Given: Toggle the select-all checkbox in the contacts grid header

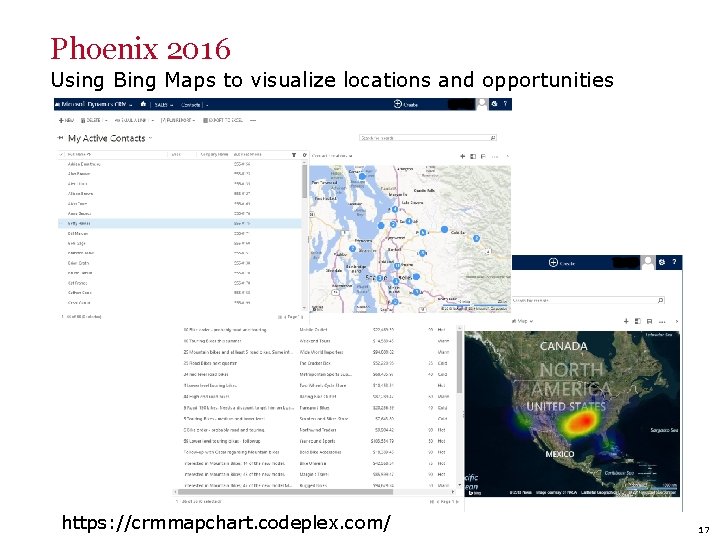Looking at the screenshot, I should [62, 155].
